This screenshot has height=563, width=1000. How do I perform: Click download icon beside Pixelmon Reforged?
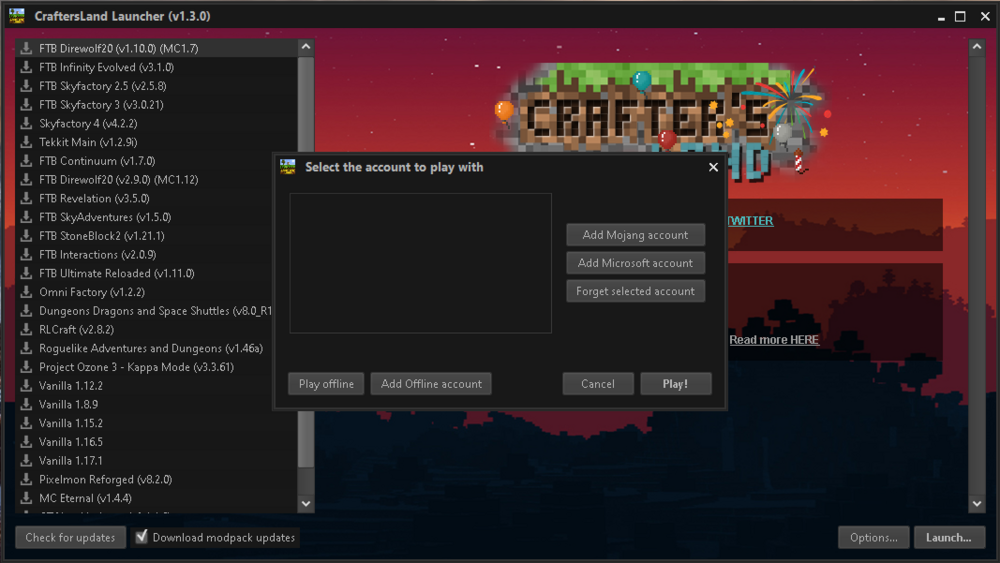(x=27, y=479)
